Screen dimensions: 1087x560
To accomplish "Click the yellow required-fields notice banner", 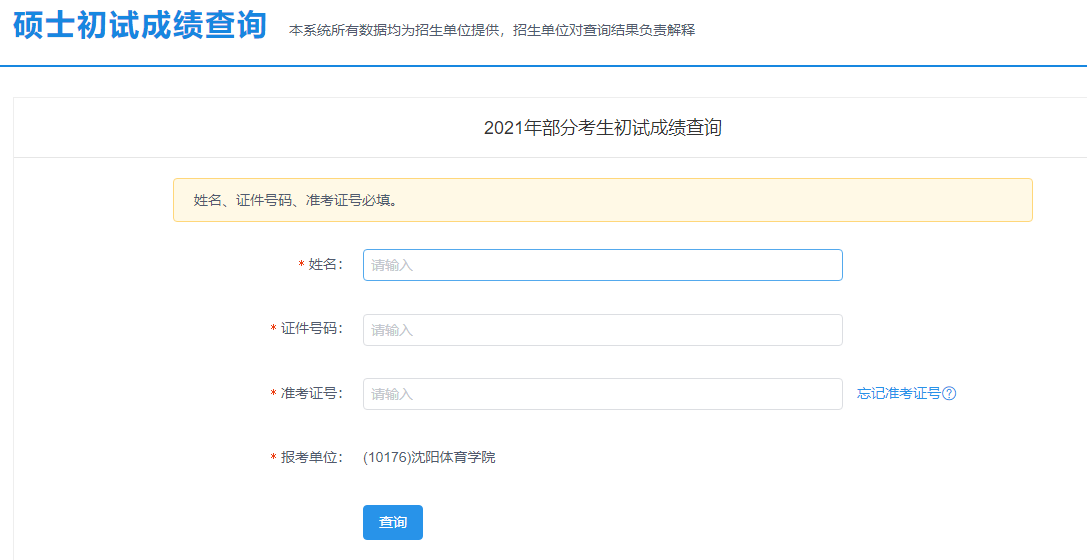I will [602, 200].
